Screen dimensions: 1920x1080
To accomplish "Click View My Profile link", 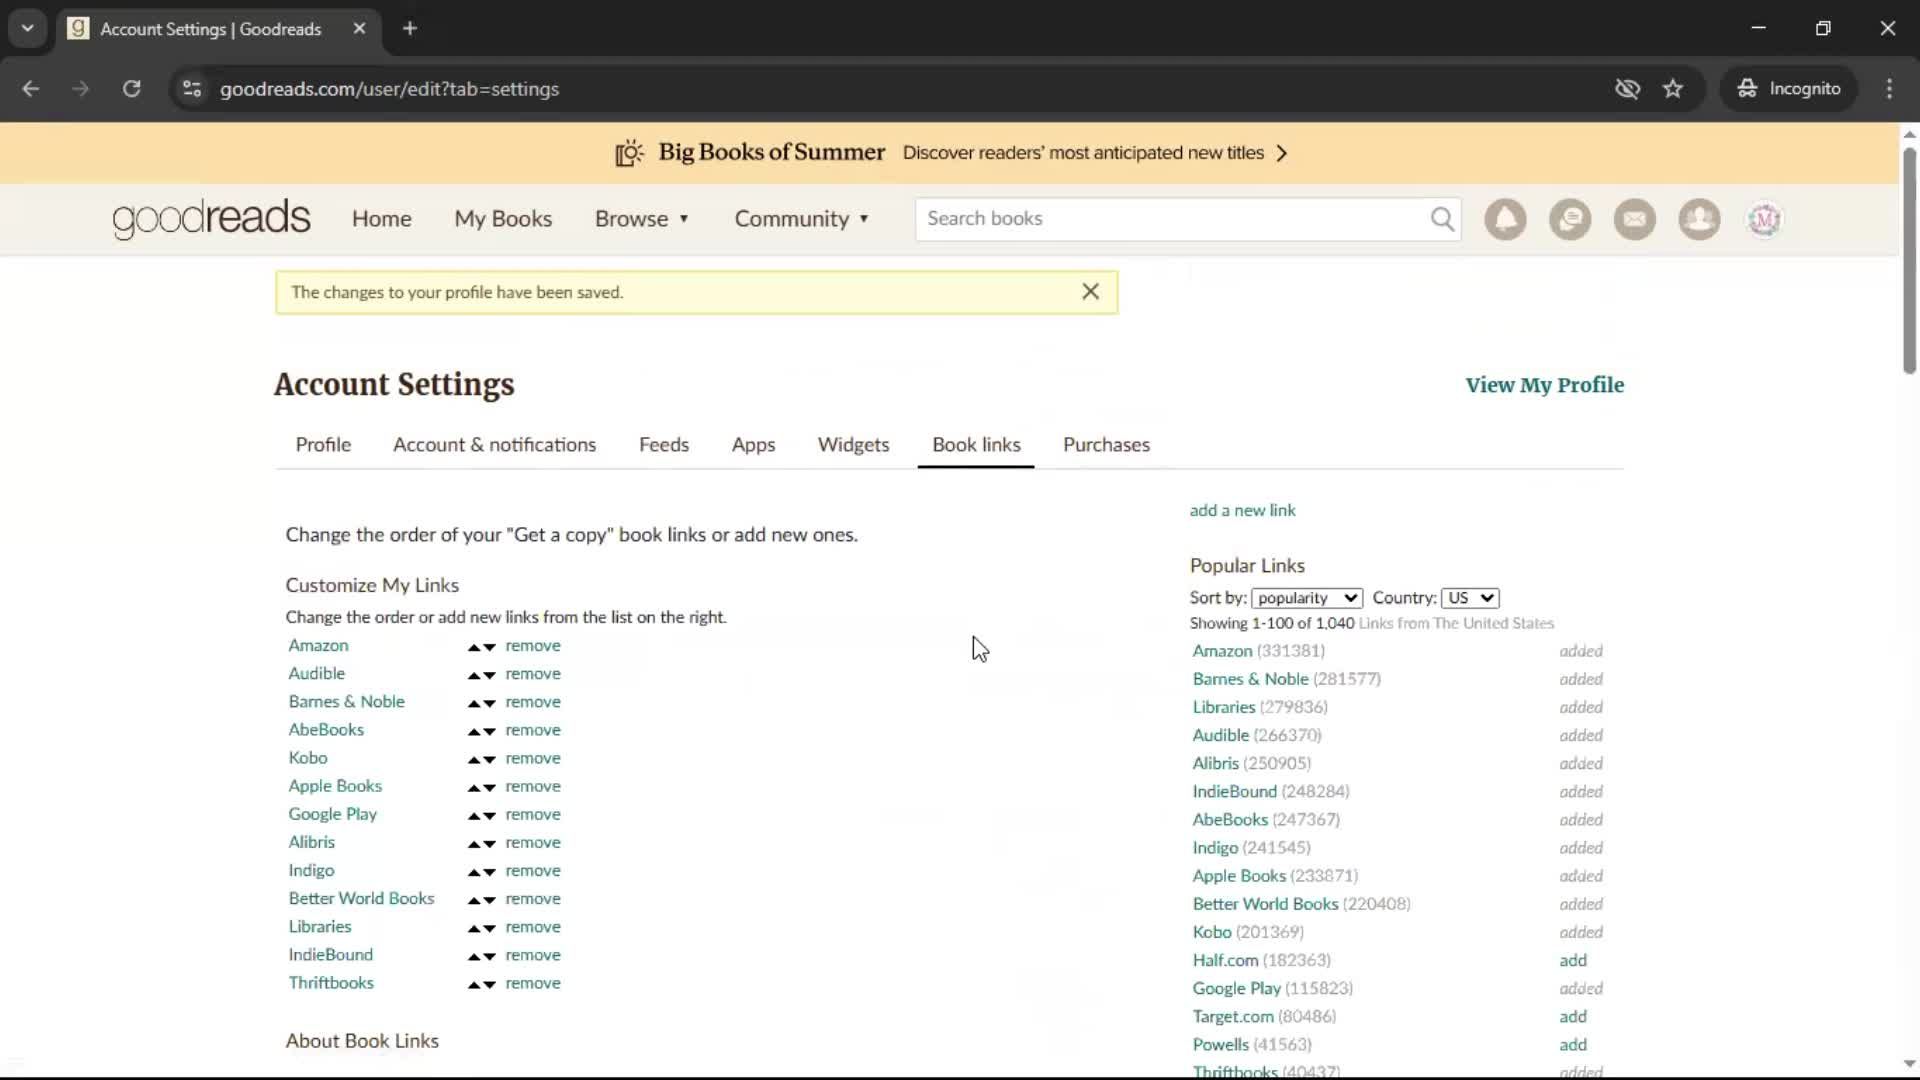I will pyautogui.click(x=1544, y=385).
